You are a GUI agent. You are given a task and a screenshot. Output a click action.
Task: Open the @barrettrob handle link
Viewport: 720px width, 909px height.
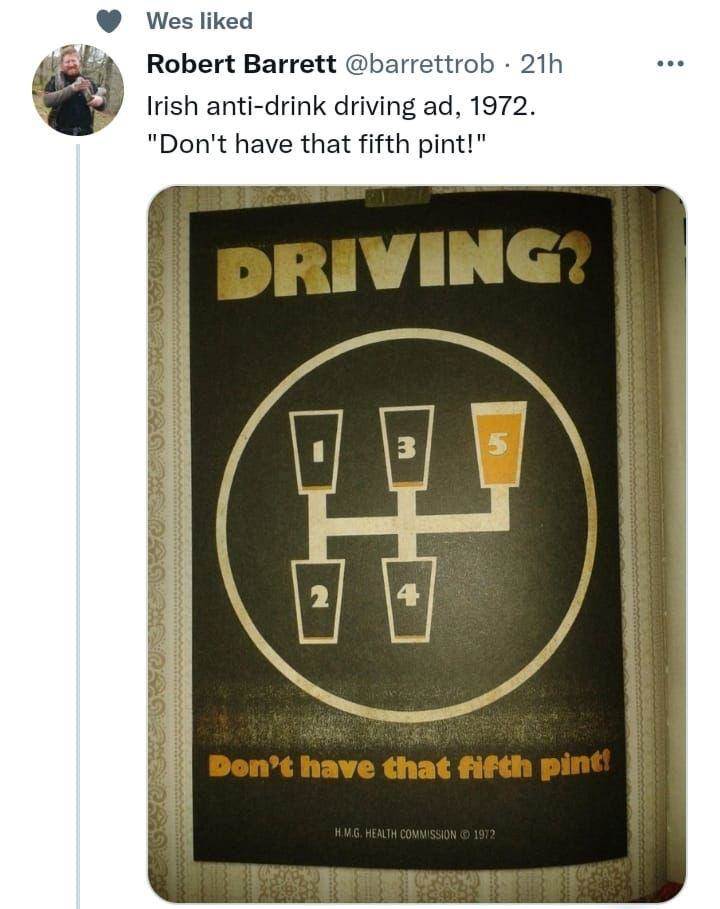point(419,64)
